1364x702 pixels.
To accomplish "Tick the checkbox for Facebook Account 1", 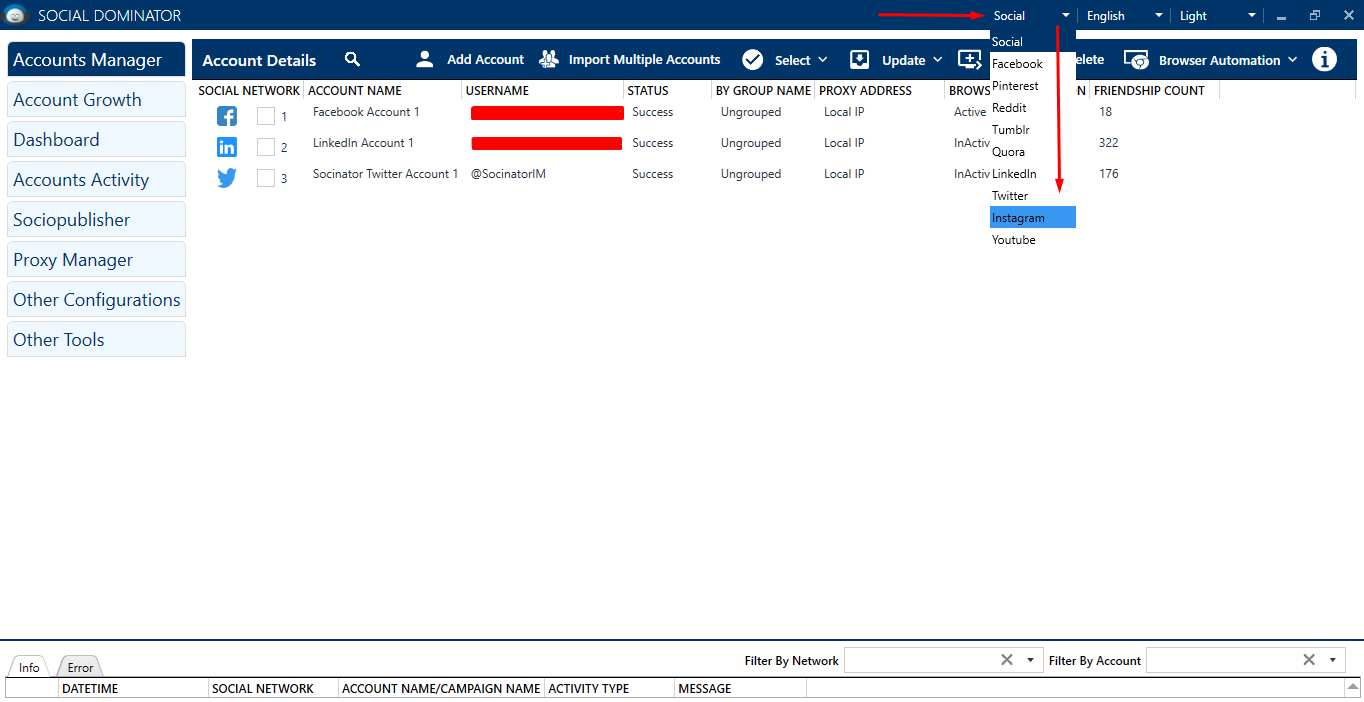I will pos(266,116).
